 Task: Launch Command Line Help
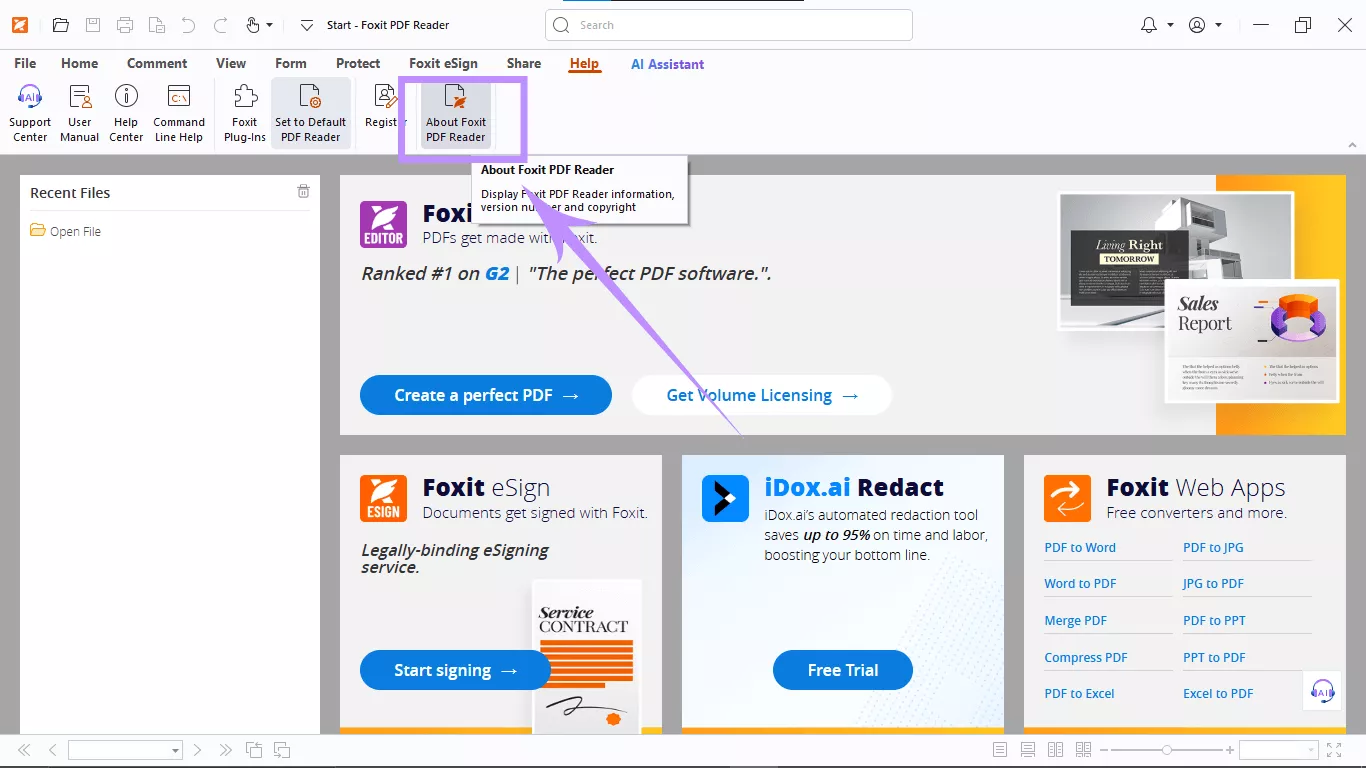179,110
